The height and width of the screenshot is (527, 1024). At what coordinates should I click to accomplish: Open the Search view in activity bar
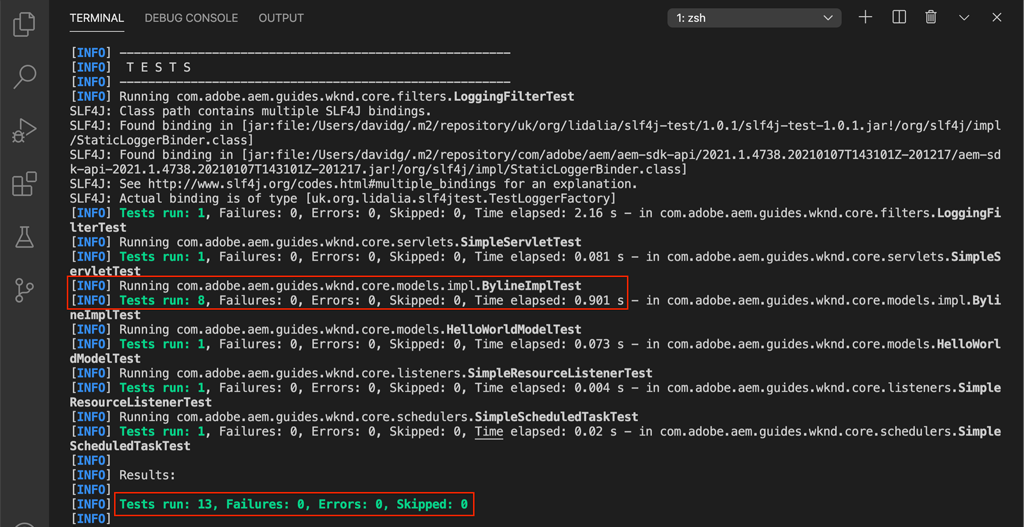tap(24, 77)
